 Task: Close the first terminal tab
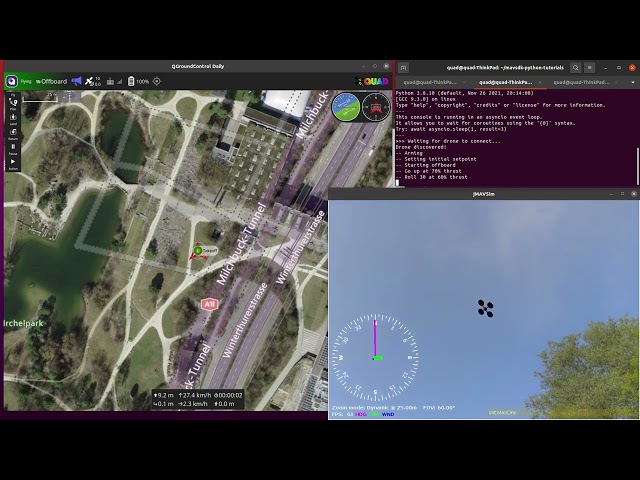point(464,82)
